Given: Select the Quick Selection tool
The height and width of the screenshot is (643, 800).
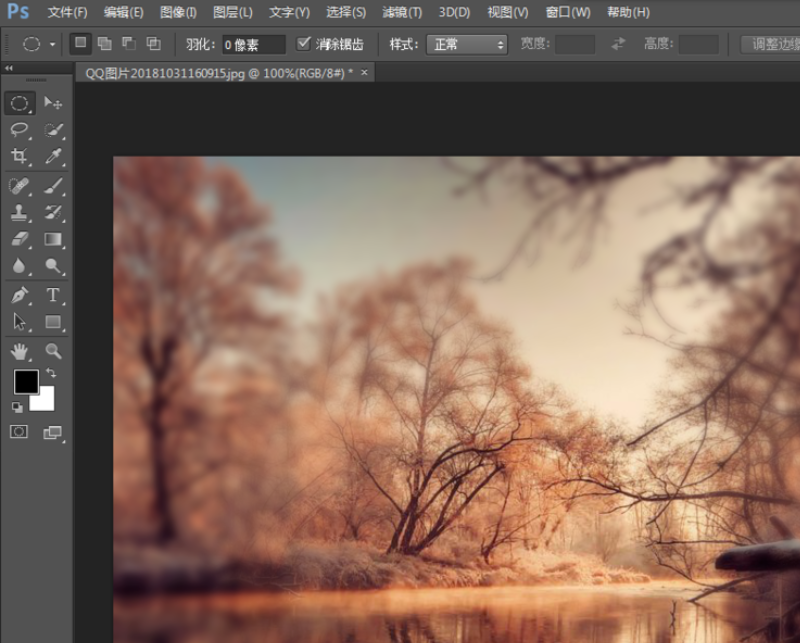Looking at the screenshot, I should (x=53, y=130).
